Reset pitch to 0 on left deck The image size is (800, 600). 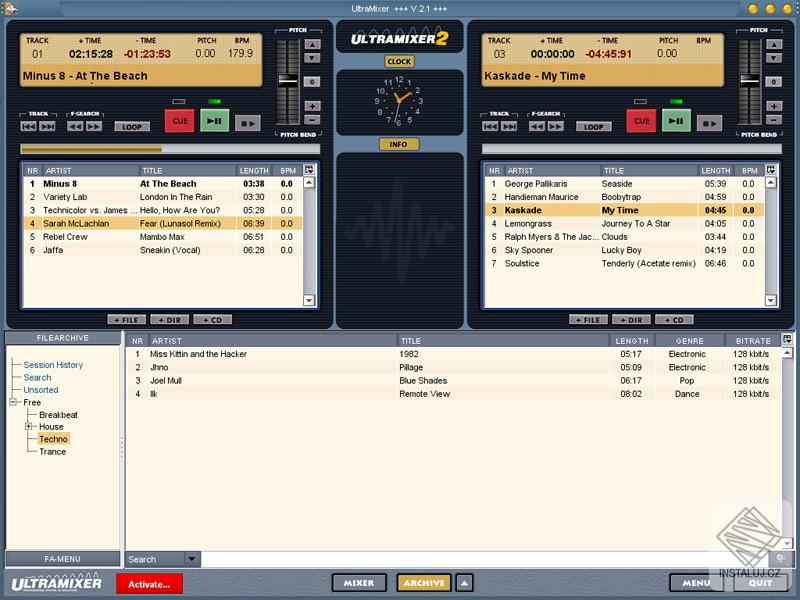click(x=312, y=82)
